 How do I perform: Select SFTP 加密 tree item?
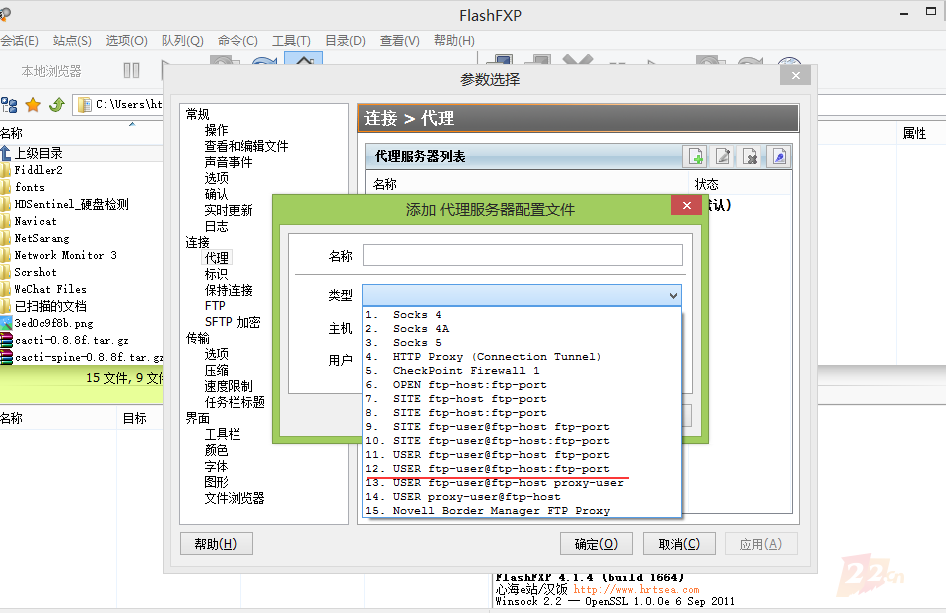232,322
